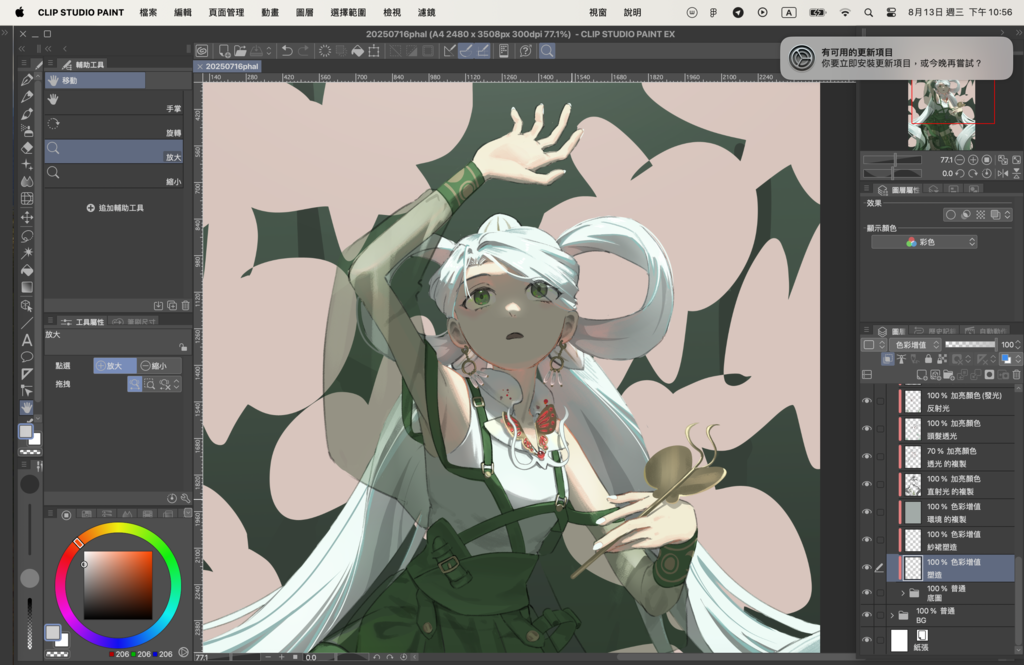Screen dimensions: 1024x665
Task: Click the CLIP STUDIO launcher icon
Action: [202, 51]
